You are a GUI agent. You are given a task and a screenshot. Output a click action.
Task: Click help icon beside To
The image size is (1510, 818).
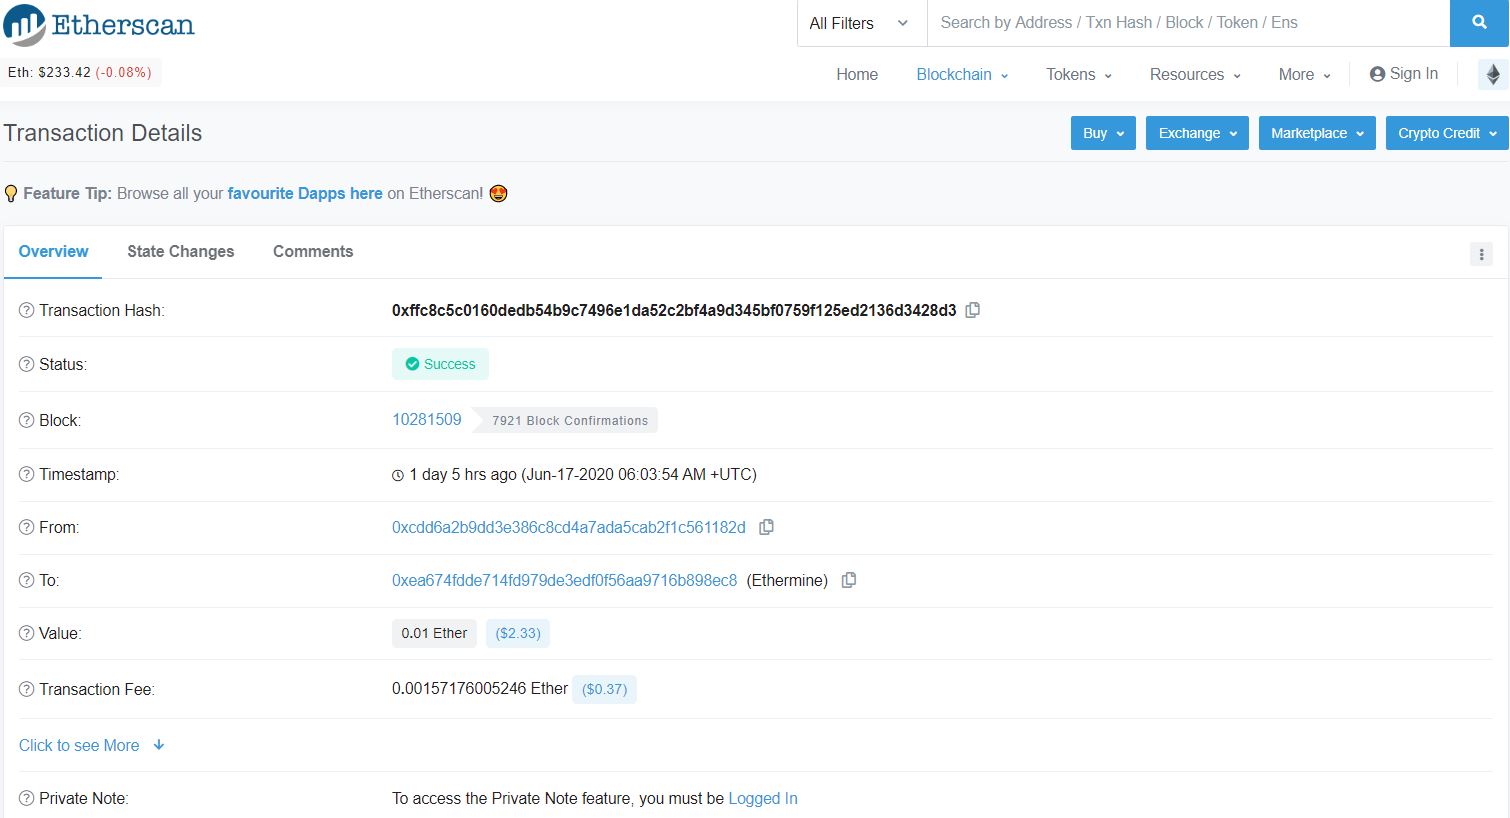[27, 580]
